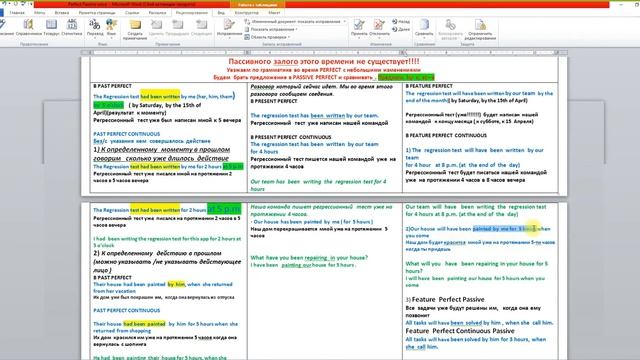Image resolution: width=640 pixels, height=360 pixels.
Task: Click 'What have you been repairing in your house?'
Action: pyautogui.click(x=309, y=258)
